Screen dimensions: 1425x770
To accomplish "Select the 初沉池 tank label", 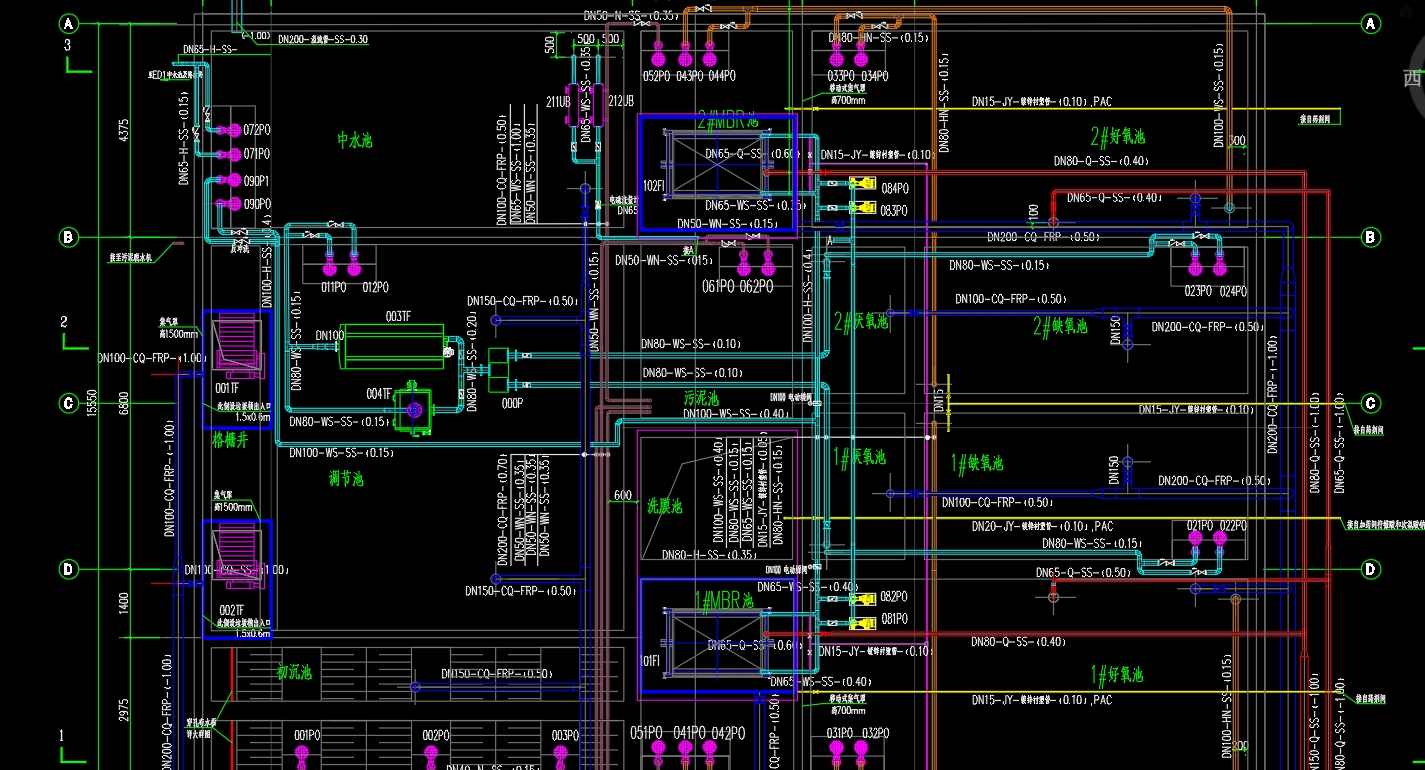I will [294, 673].
